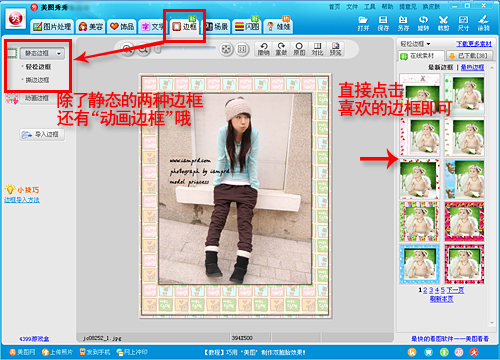Click the 保存 save icon
Image resolution: width=500 pixels, height=360 pixels.
tap(383, 23)
